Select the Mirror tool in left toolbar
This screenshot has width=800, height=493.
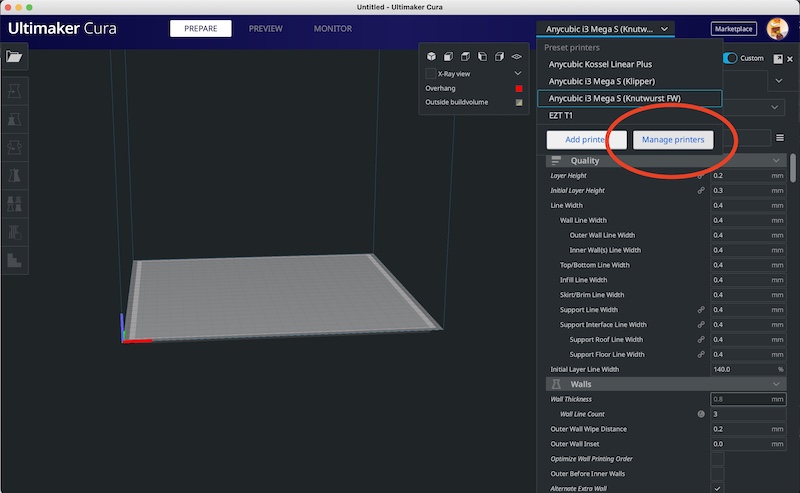pos(14,176)
